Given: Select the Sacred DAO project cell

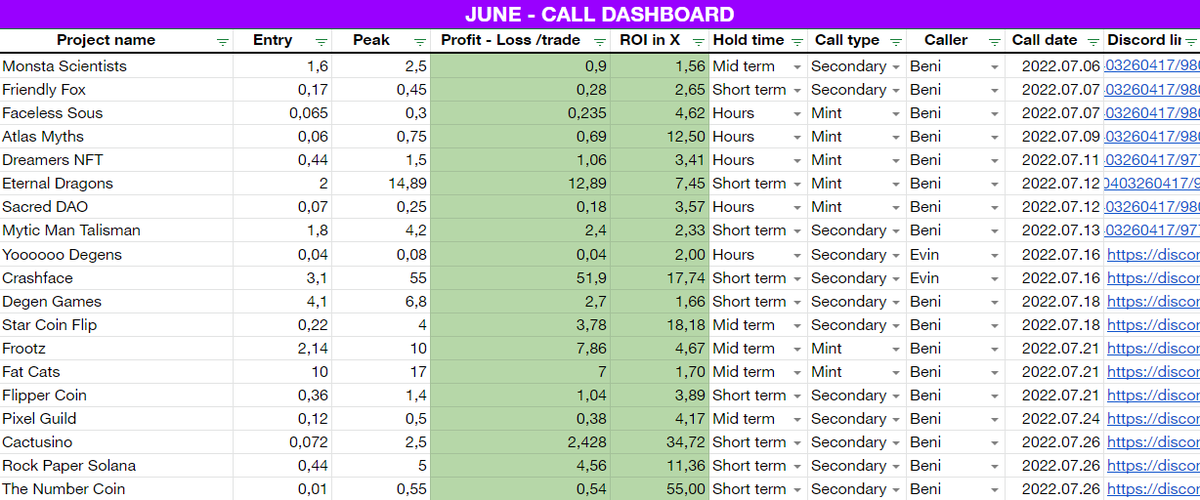Looking at the screenshot, I should (116, 207).
